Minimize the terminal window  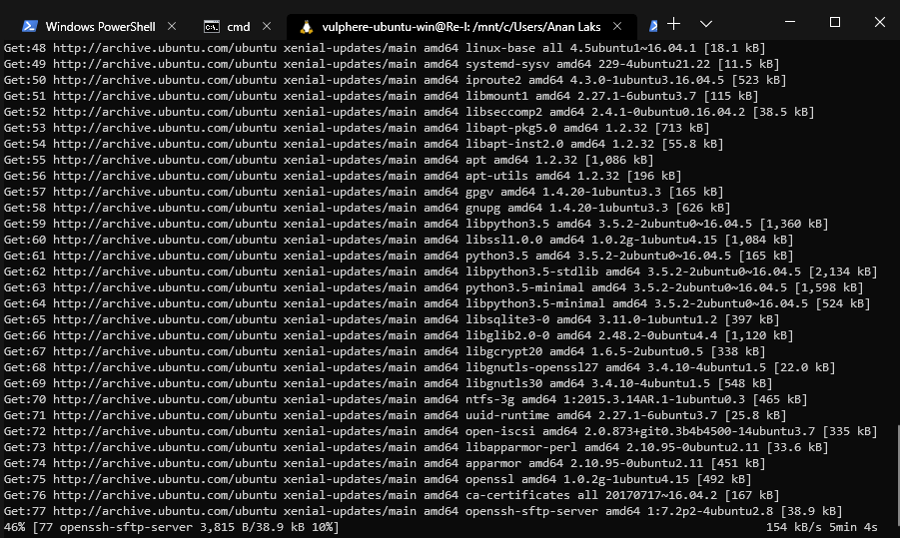pyautogui.click(x=790, y=22)
